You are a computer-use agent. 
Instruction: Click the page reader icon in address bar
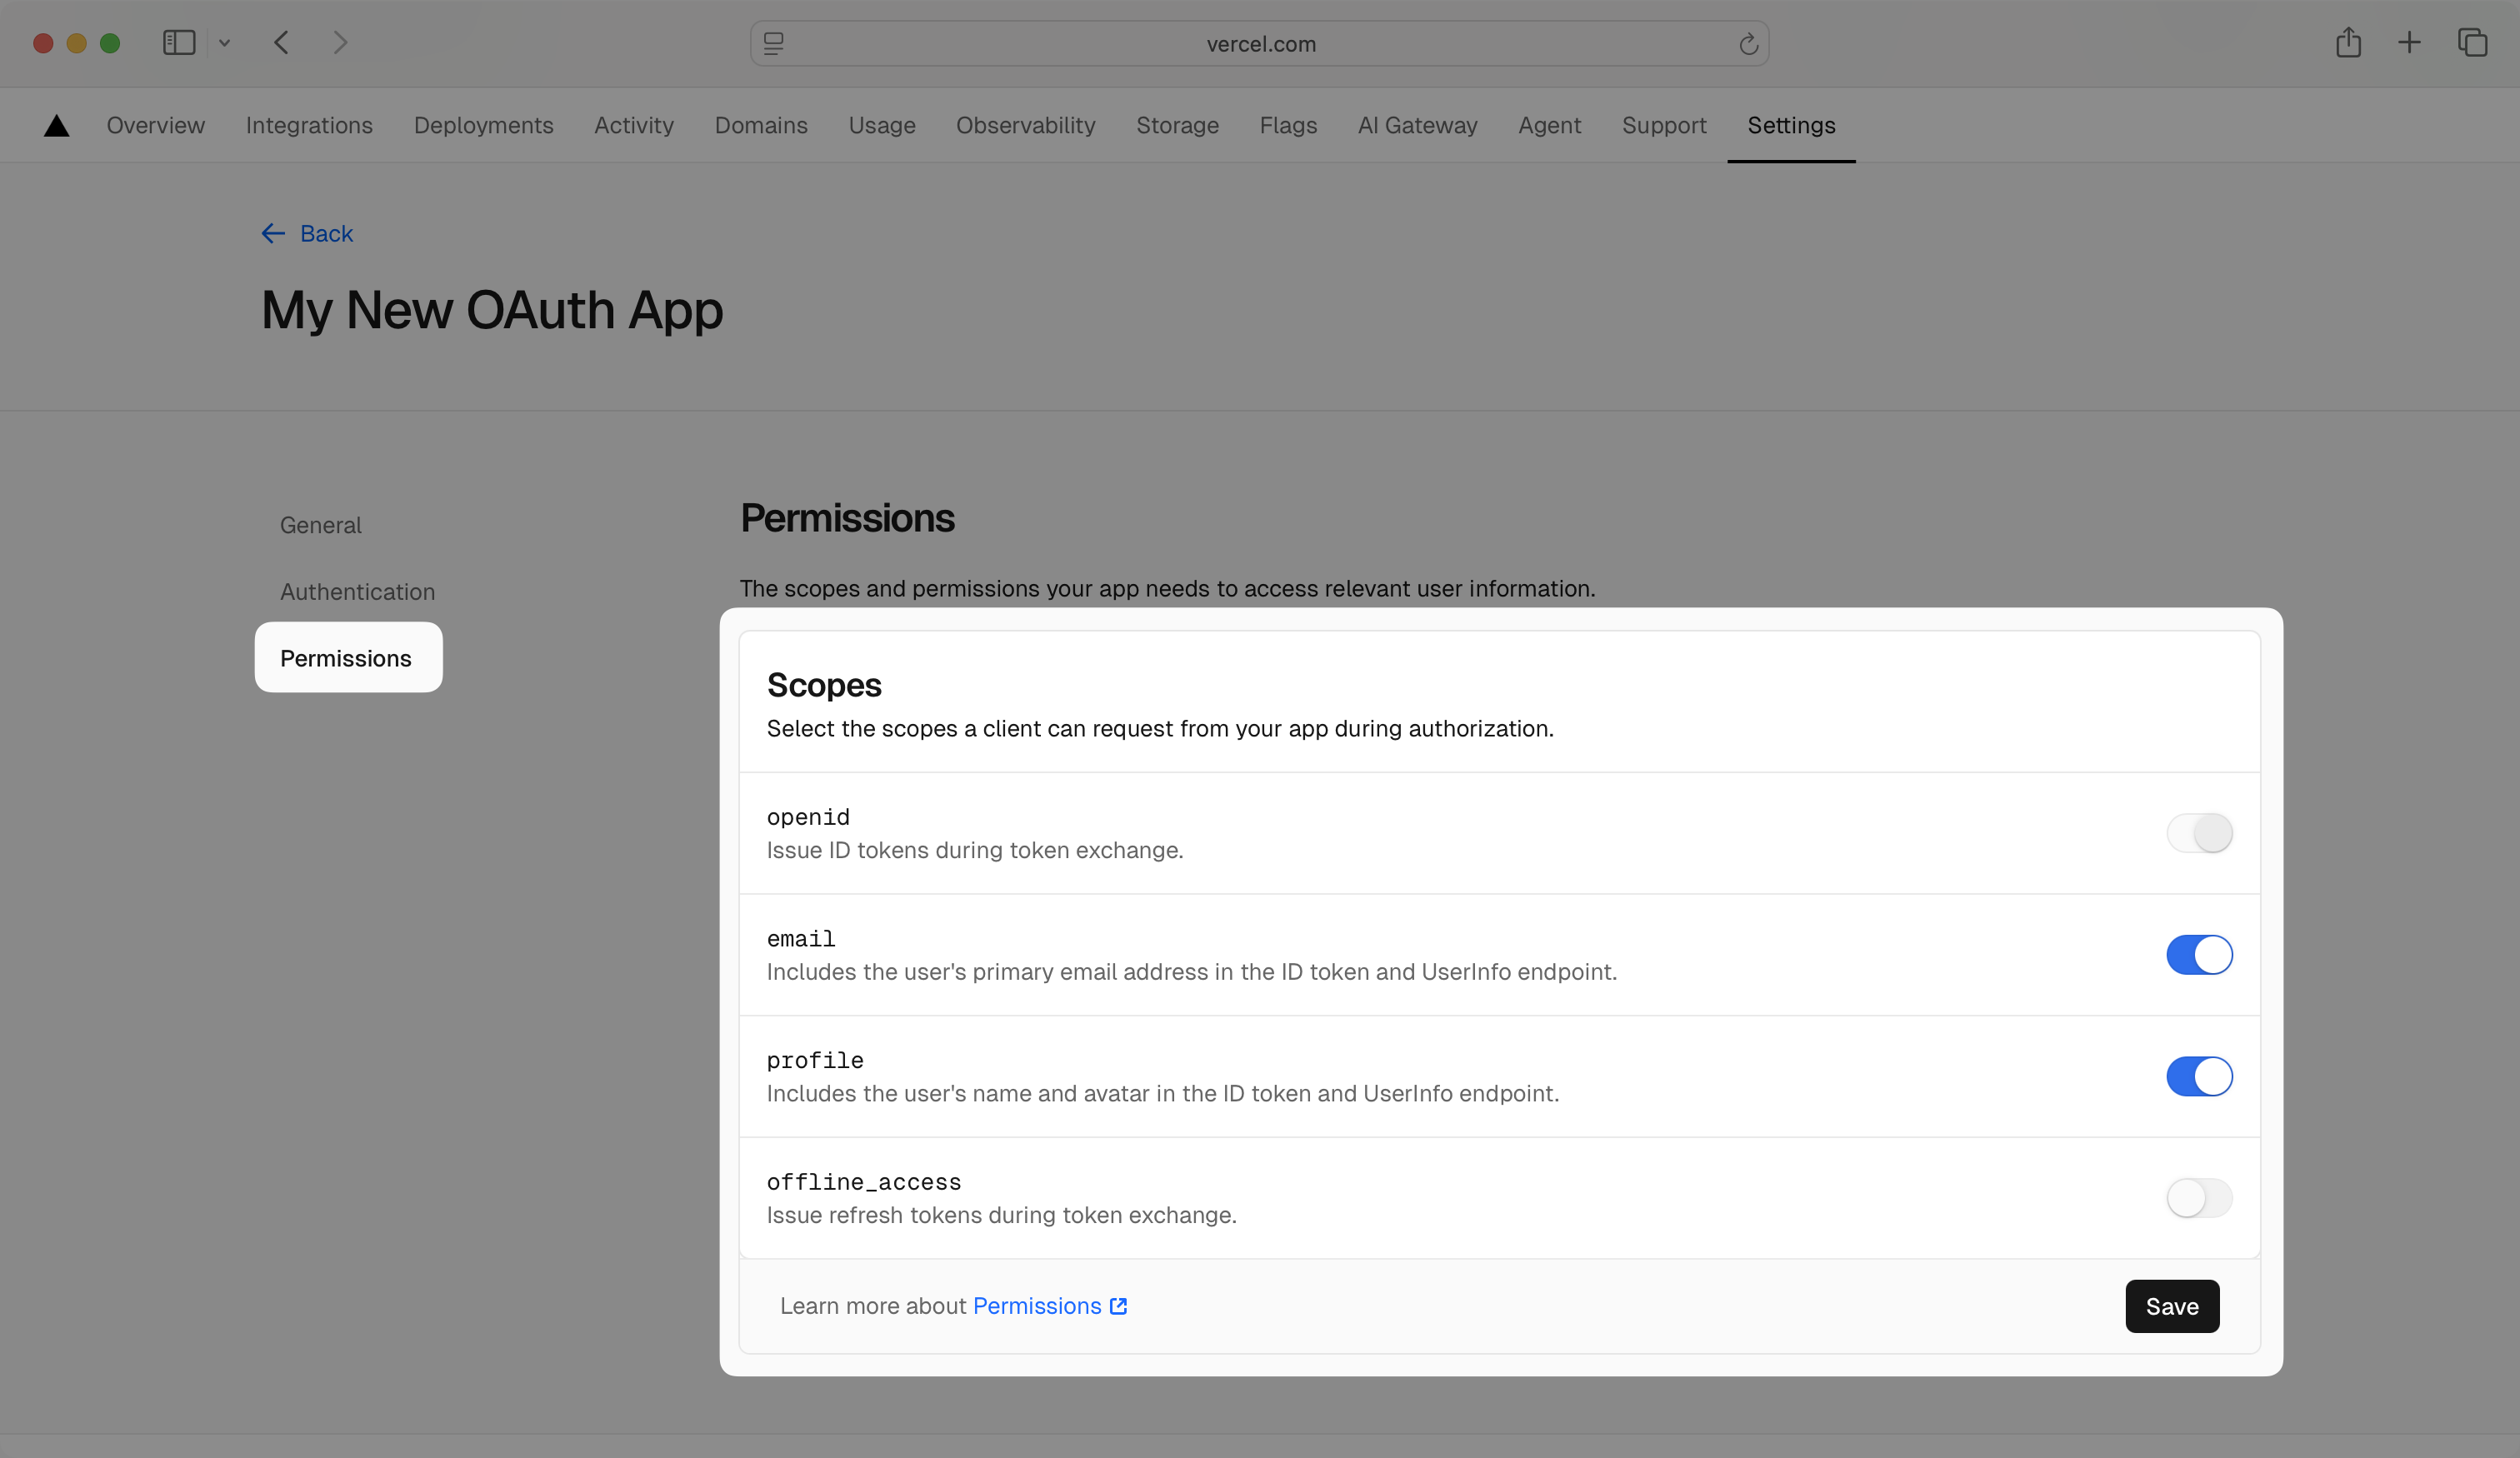774,44
